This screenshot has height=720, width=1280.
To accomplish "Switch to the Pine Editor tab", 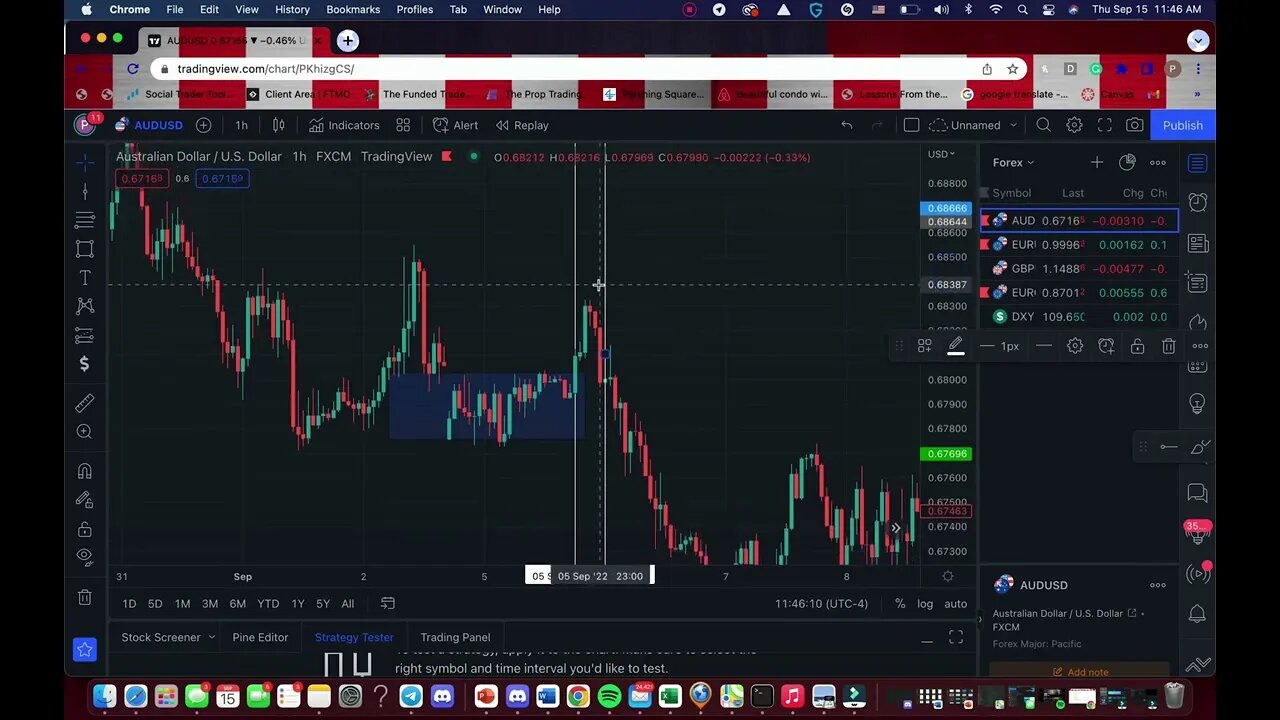I will [260, 637].
